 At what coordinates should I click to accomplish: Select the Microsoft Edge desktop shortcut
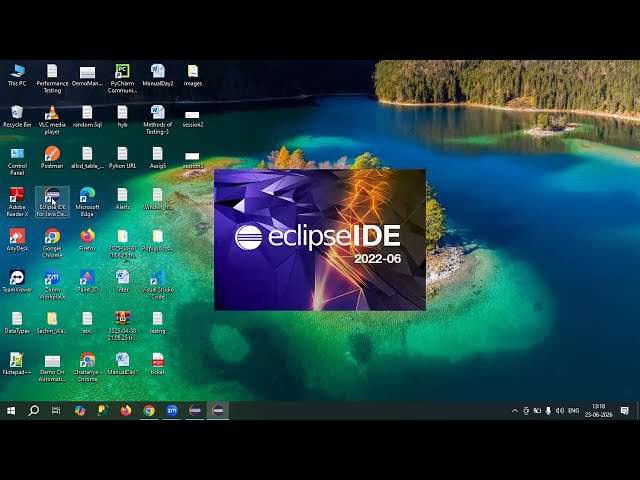[x=87, y=202]
